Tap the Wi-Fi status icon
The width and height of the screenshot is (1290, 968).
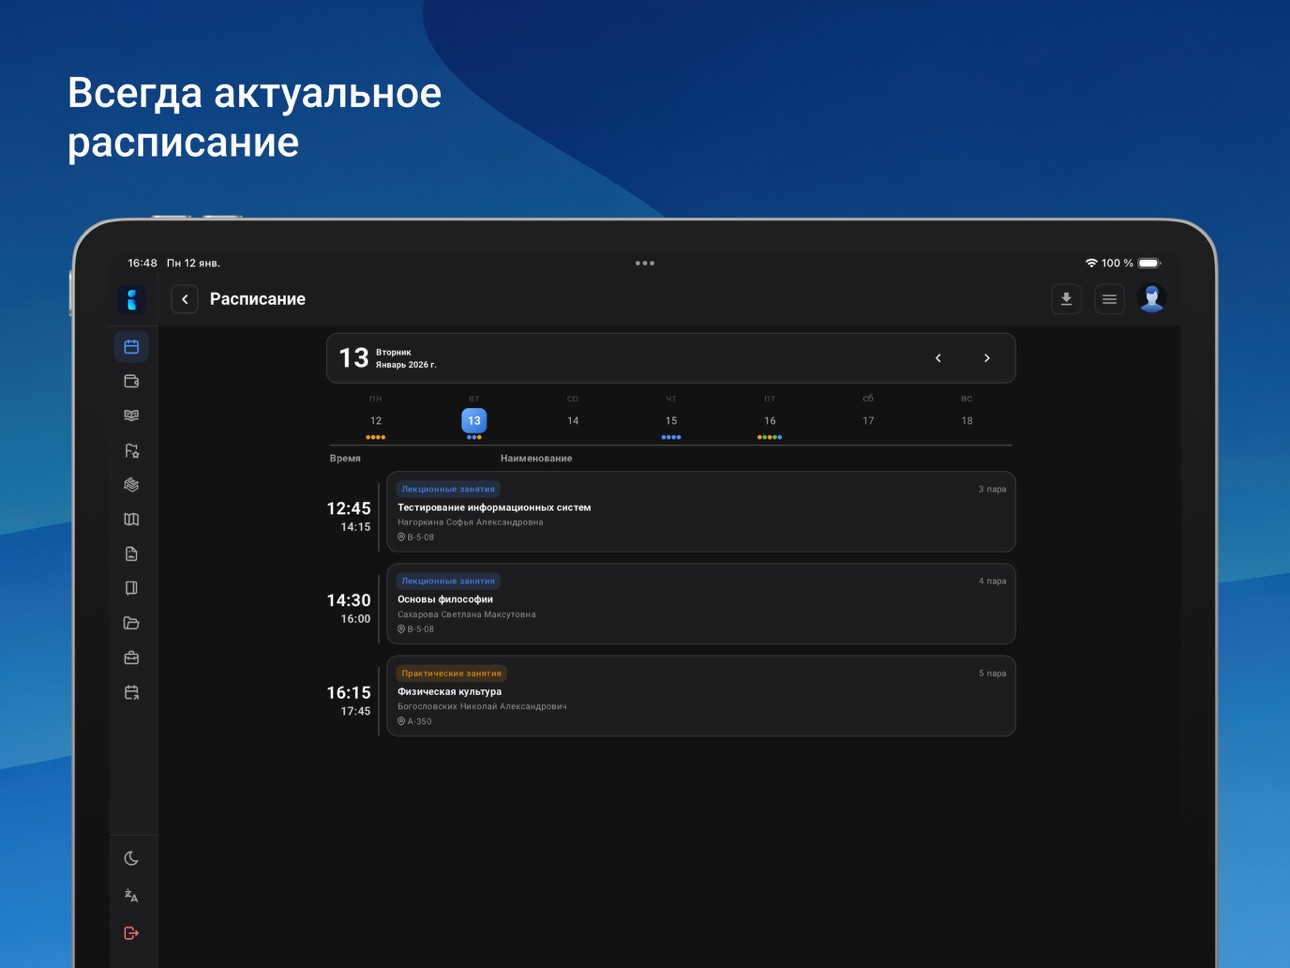[x=1091, y=263]
